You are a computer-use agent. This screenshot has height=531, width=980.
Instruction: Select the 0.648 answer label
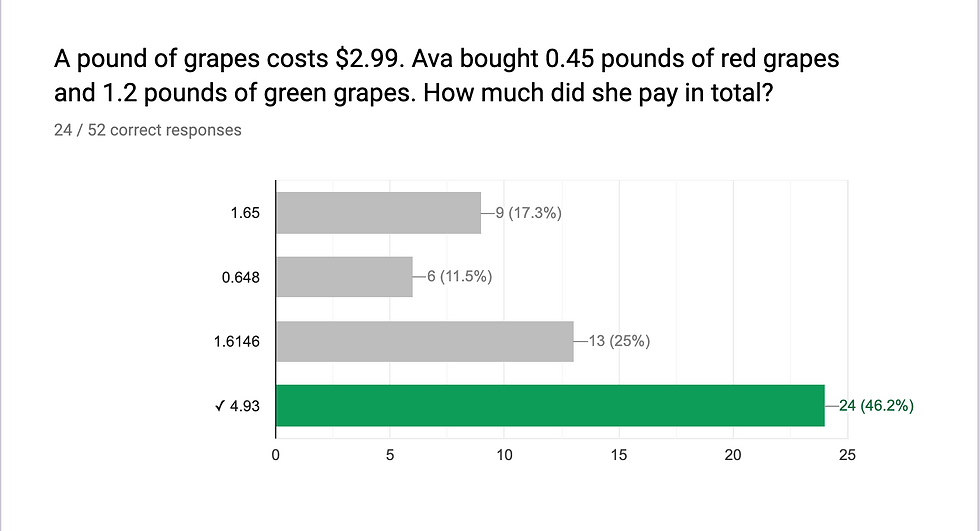coord(241,278)
